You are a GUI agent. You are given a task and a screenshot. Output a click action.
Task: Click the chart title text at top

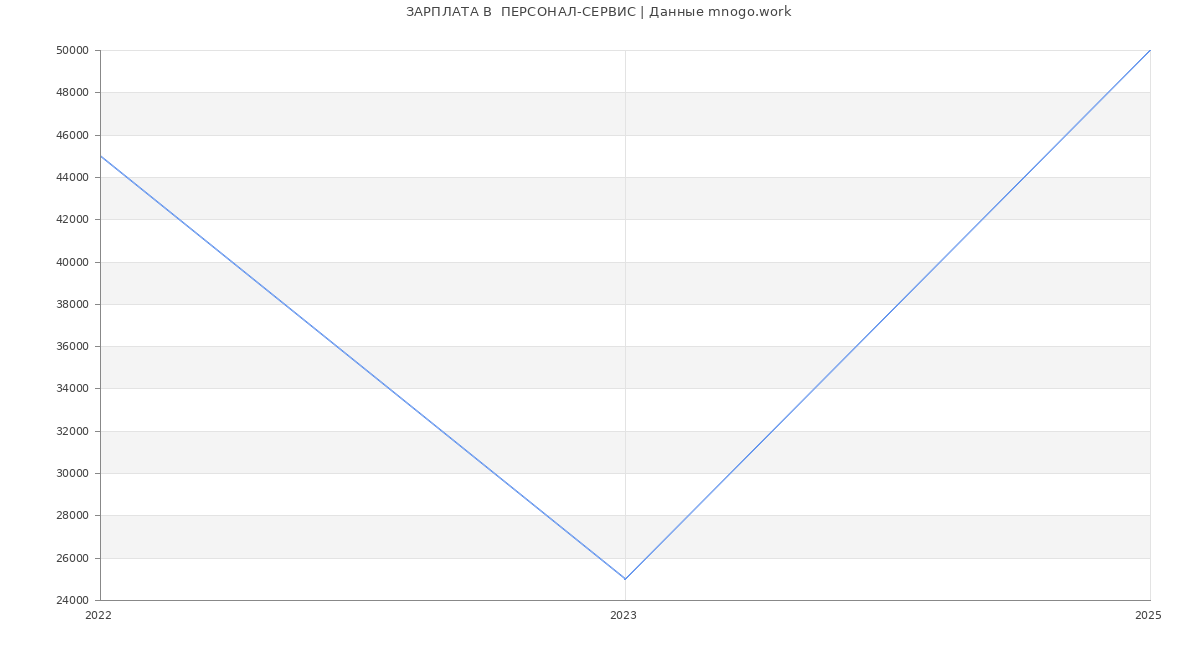coord(598,12)
